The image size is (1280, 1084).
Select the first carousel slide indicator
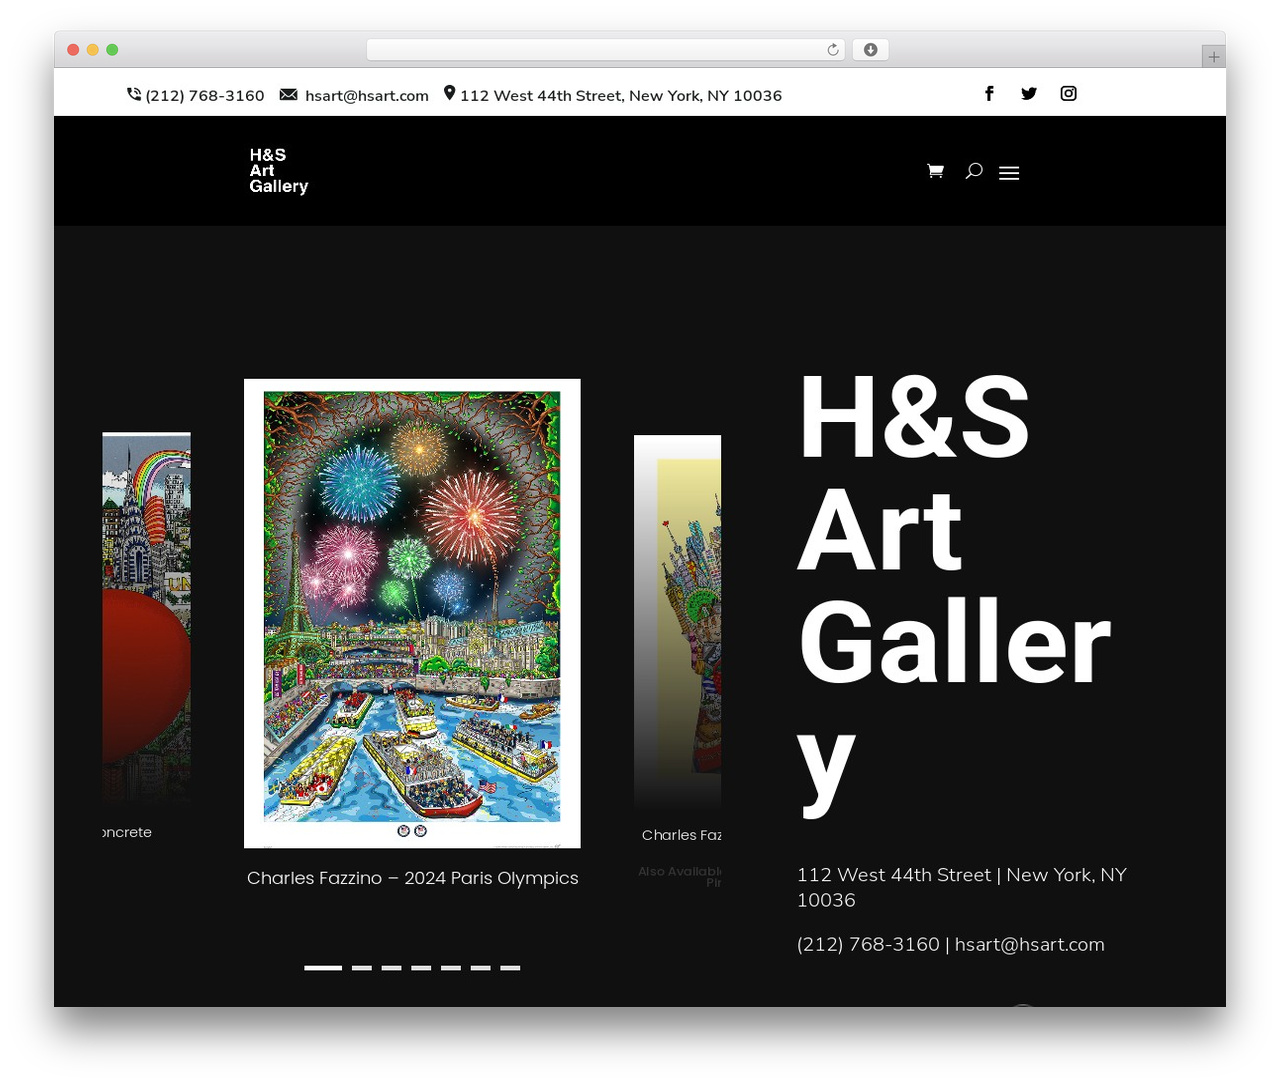click(x=323, y=968)
